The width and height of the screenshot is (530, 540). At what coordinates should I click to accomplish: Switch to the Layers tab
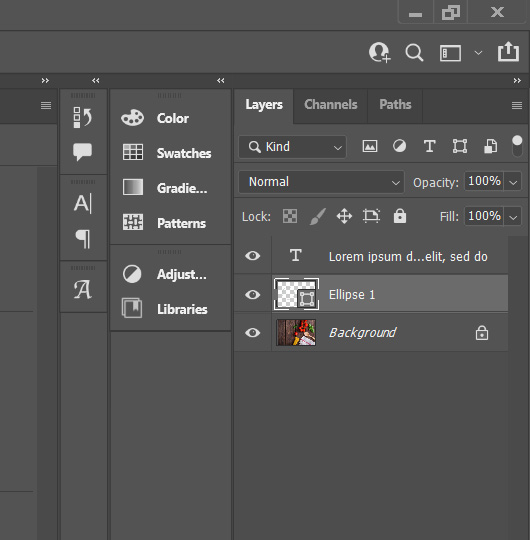[264, 105]
